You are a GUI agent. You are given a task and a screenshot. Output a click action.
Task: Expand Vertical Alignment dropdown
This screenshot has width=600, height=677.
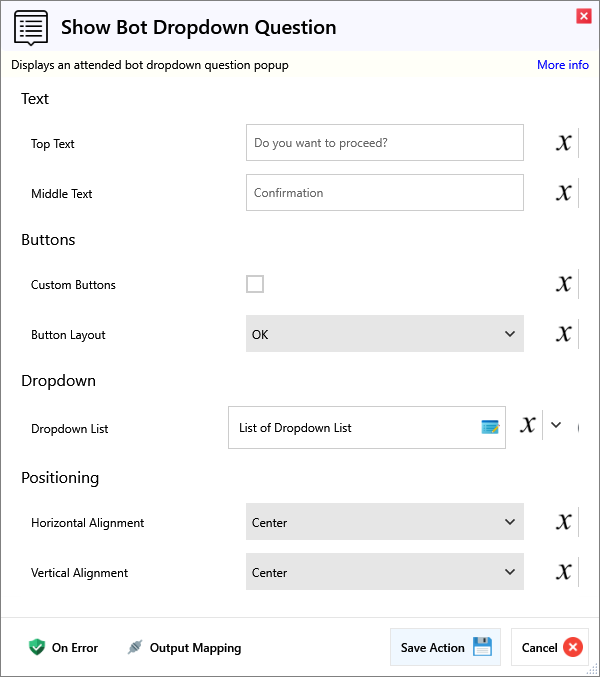pos(385,572)
